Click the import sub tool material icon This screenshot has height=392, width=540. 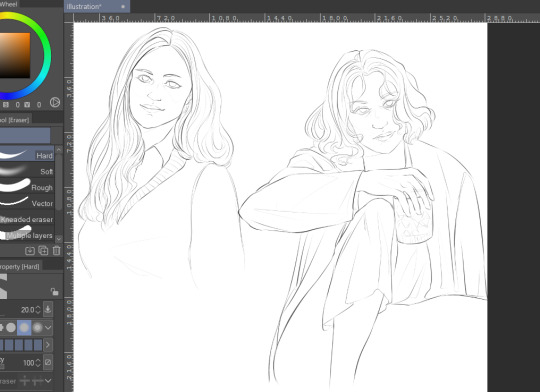[x=30, y=250]
